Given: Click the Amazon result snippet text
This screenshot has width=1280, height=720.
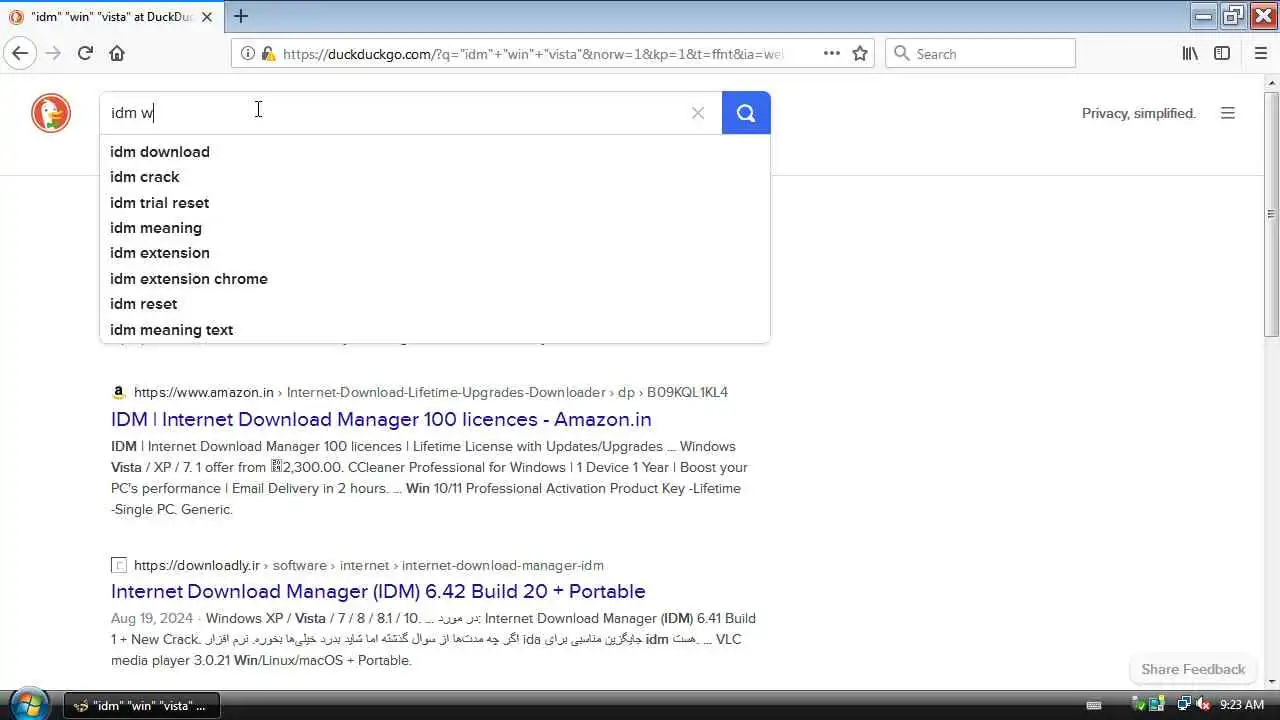Looking at the screenshot, I should click(x=429, y=478).
